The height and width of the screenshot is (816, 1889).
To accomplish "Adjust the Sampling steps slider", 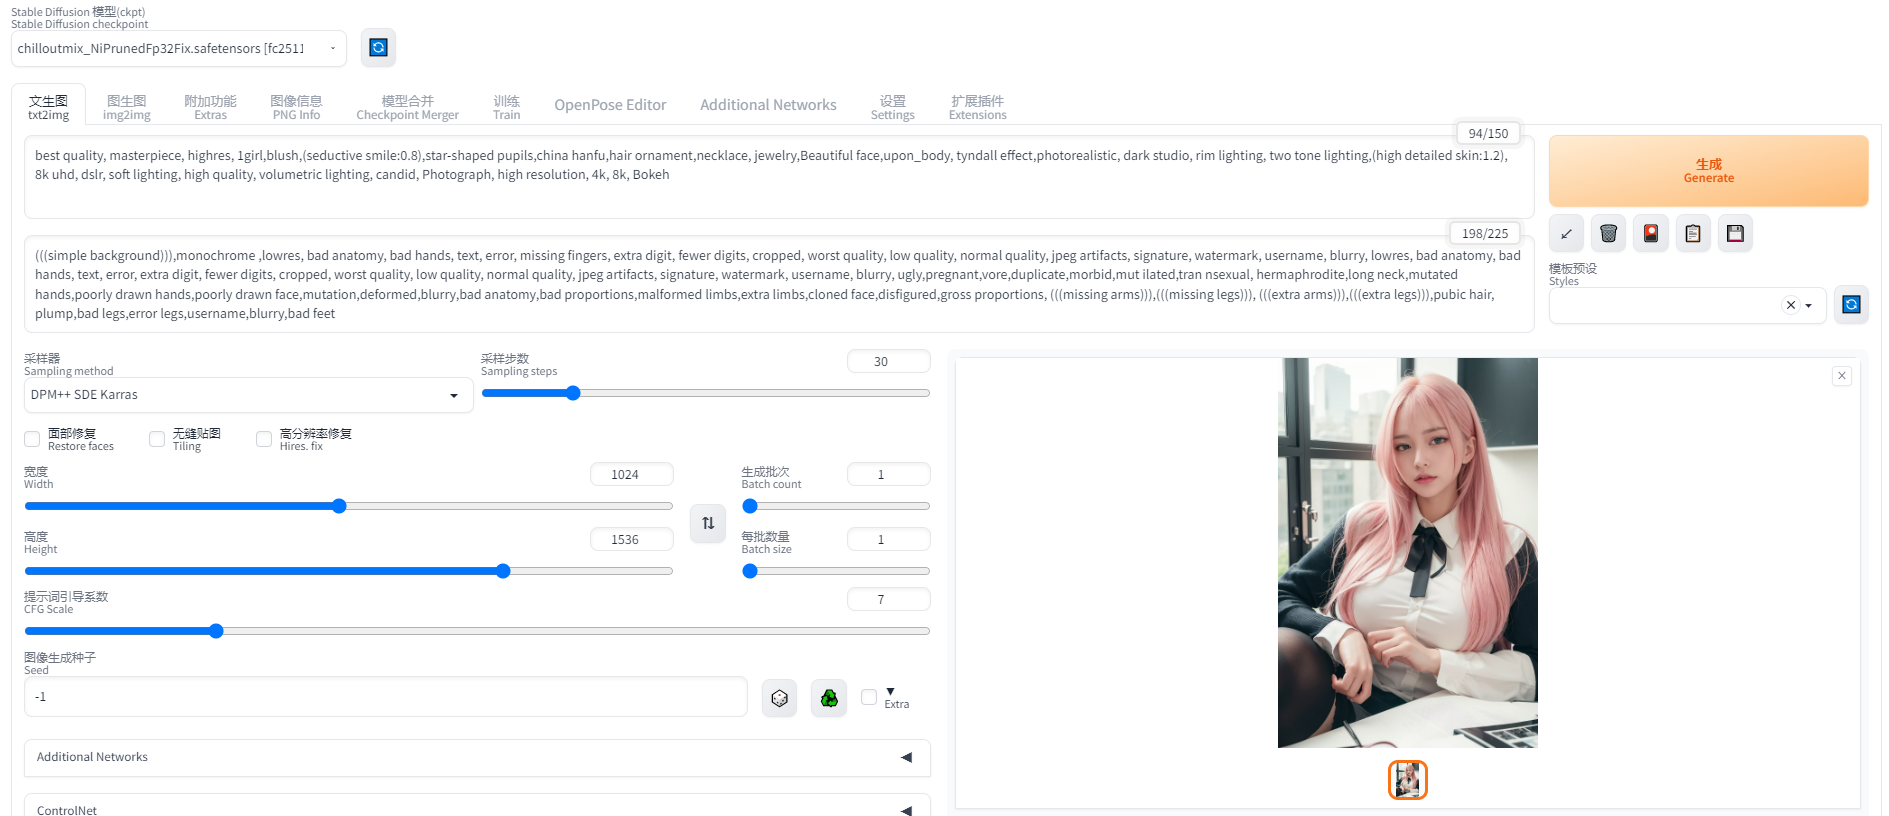I will [x=705, y=393].
